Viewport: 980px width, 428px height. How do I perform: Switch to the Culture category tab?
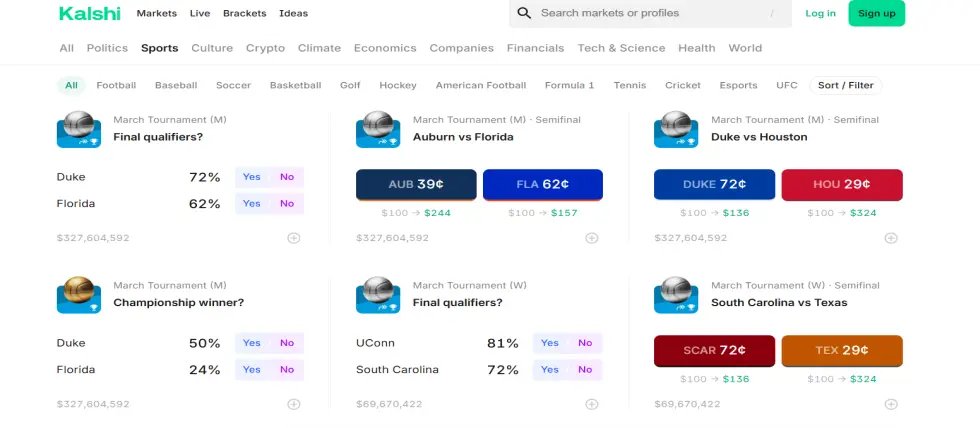[212, 48]
